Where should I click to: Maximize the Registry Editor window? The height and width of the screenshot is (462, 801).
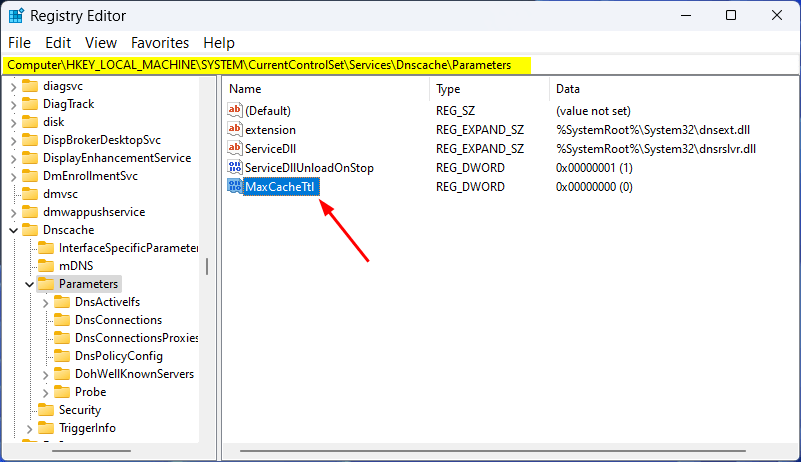click(x=731, y=15)
